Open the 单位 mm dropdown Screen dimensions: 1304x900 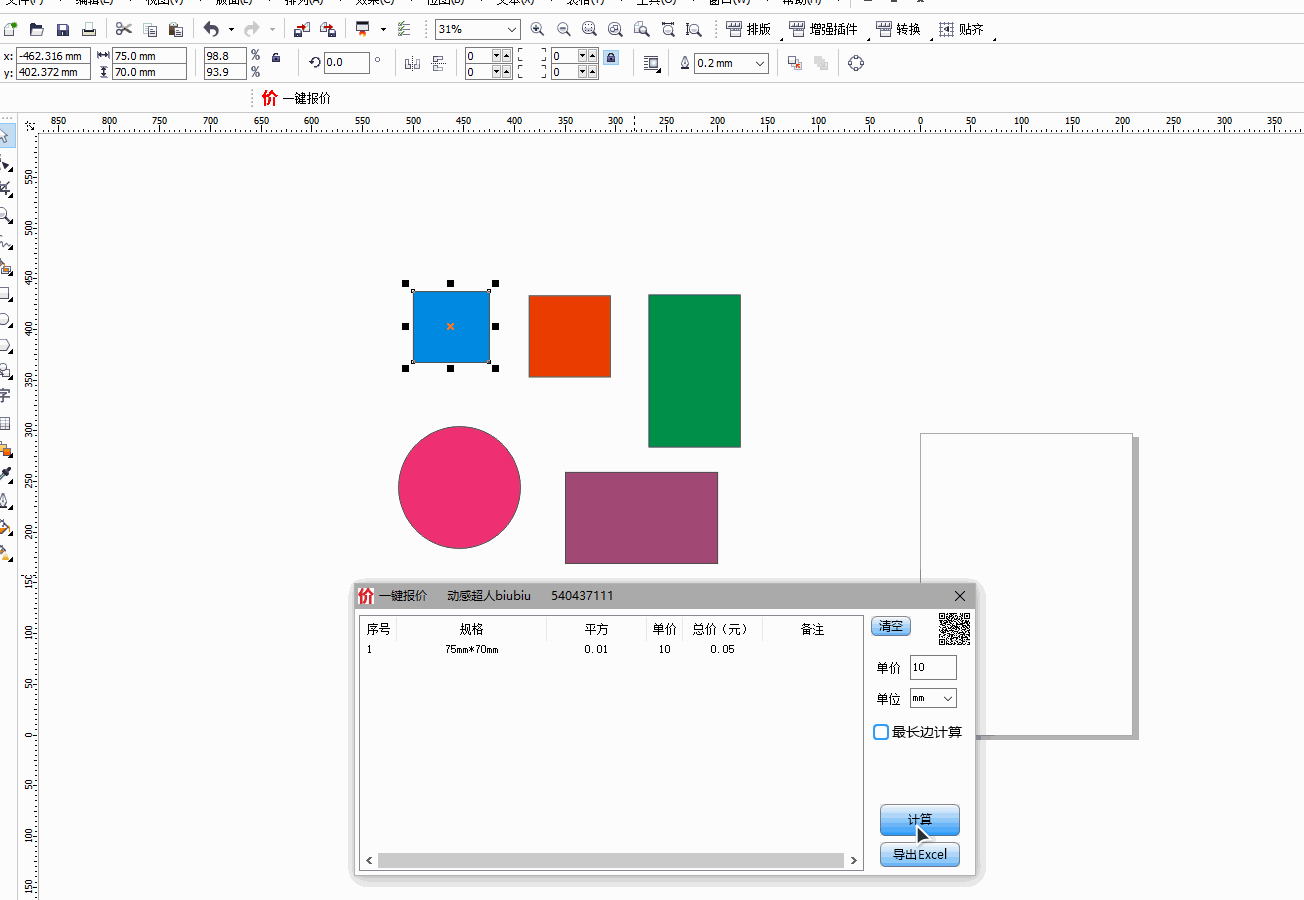949,698
